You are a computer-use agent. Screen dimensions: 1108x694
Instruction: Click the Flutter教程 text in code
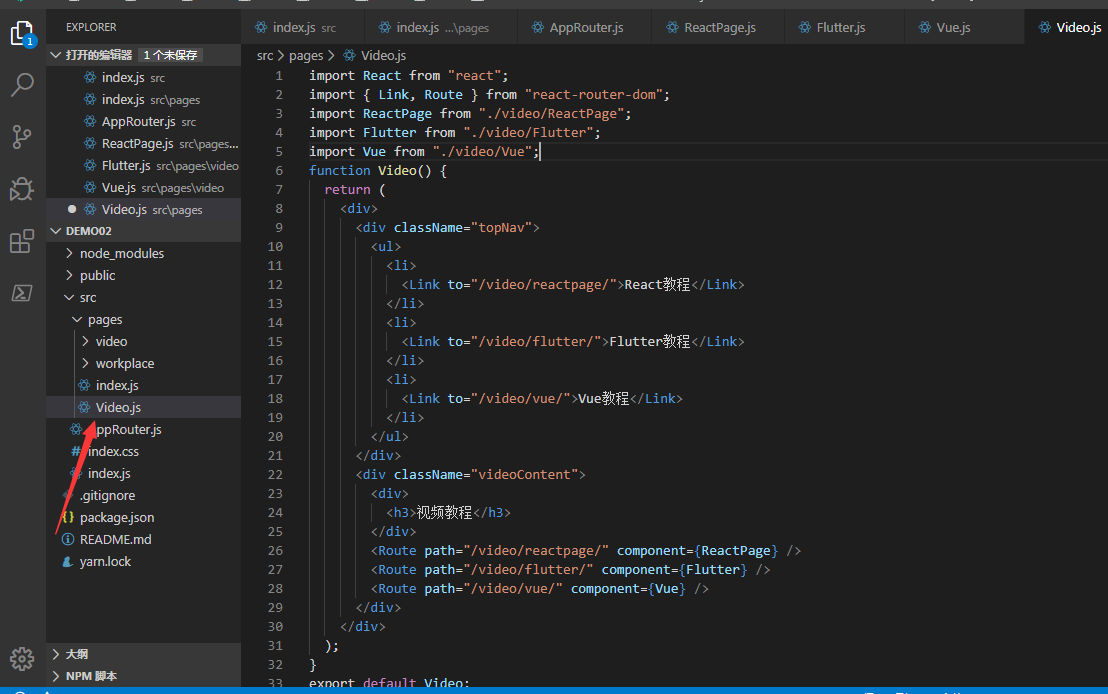[x=649, y=341]
